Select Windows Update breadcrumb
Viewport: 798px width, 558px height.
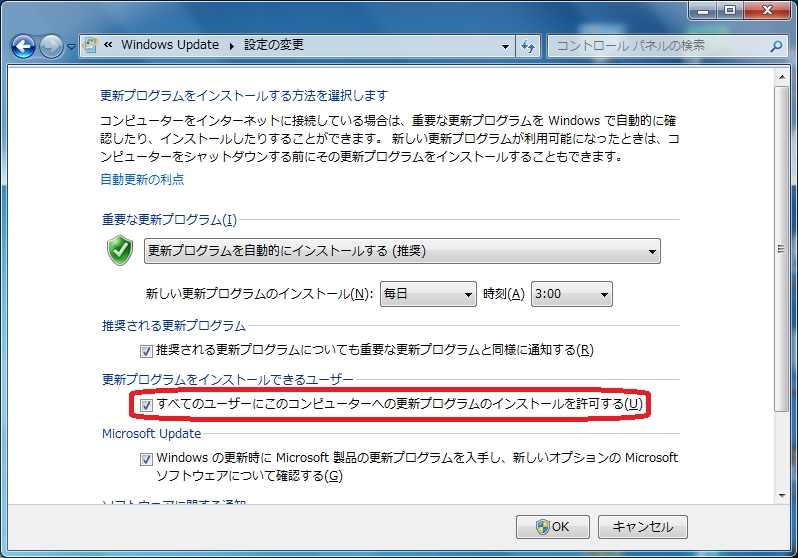170,45
